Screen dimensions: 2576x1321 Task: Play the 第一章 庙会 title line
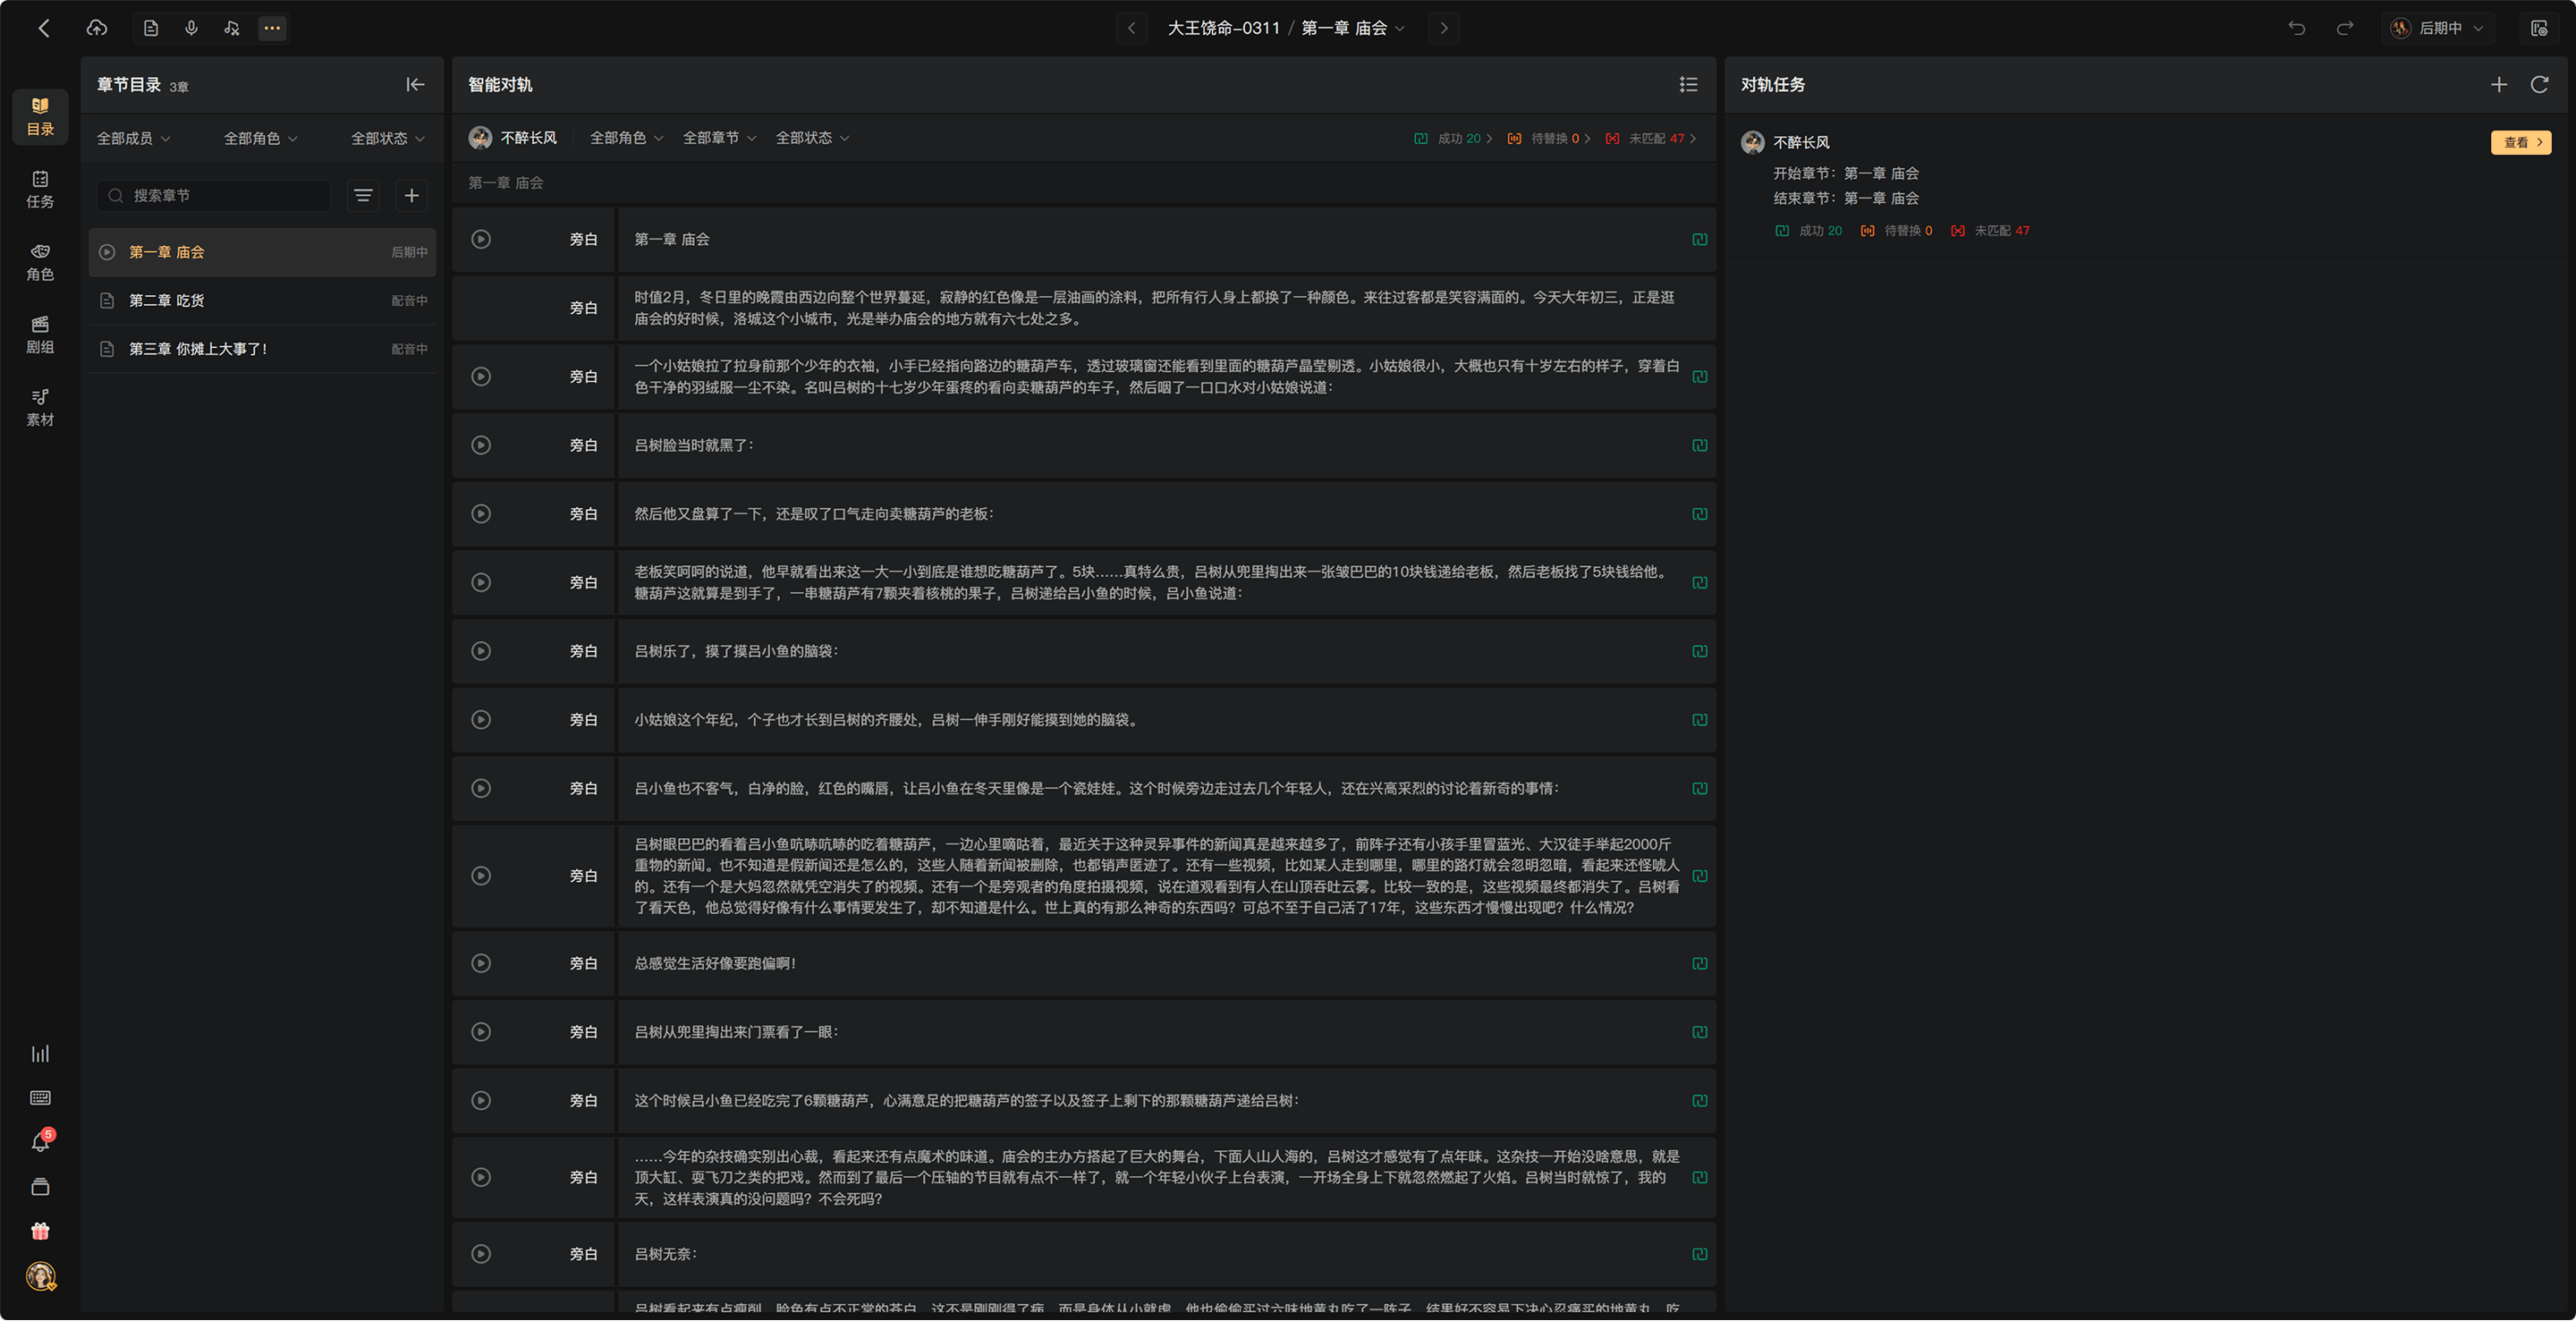tap(481, 240)
